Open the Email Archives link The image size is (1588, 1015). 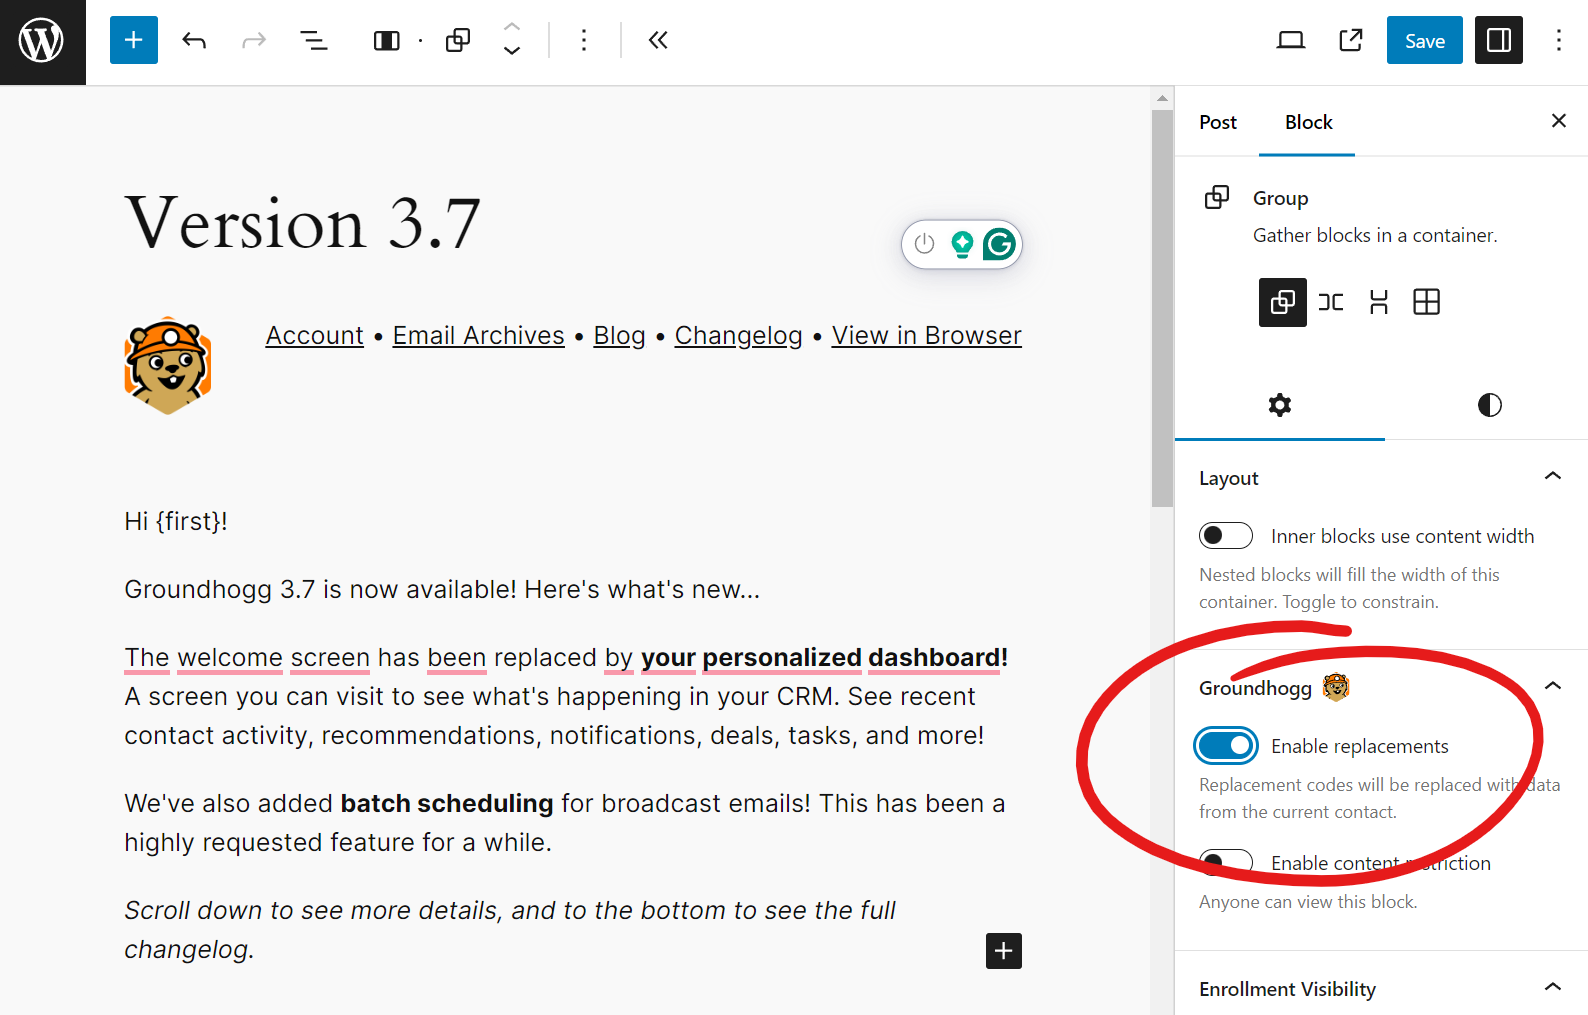point(478,336)
